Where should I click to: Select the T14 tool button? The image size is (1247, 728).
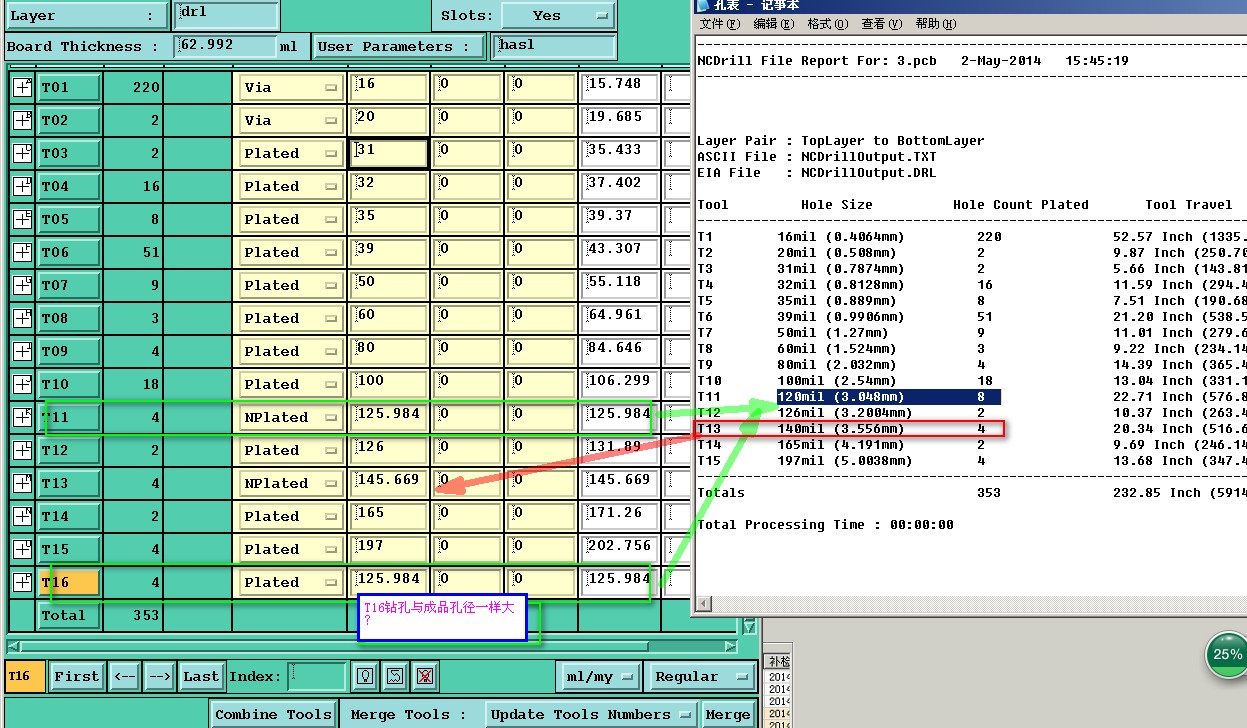tap(68, 517)
